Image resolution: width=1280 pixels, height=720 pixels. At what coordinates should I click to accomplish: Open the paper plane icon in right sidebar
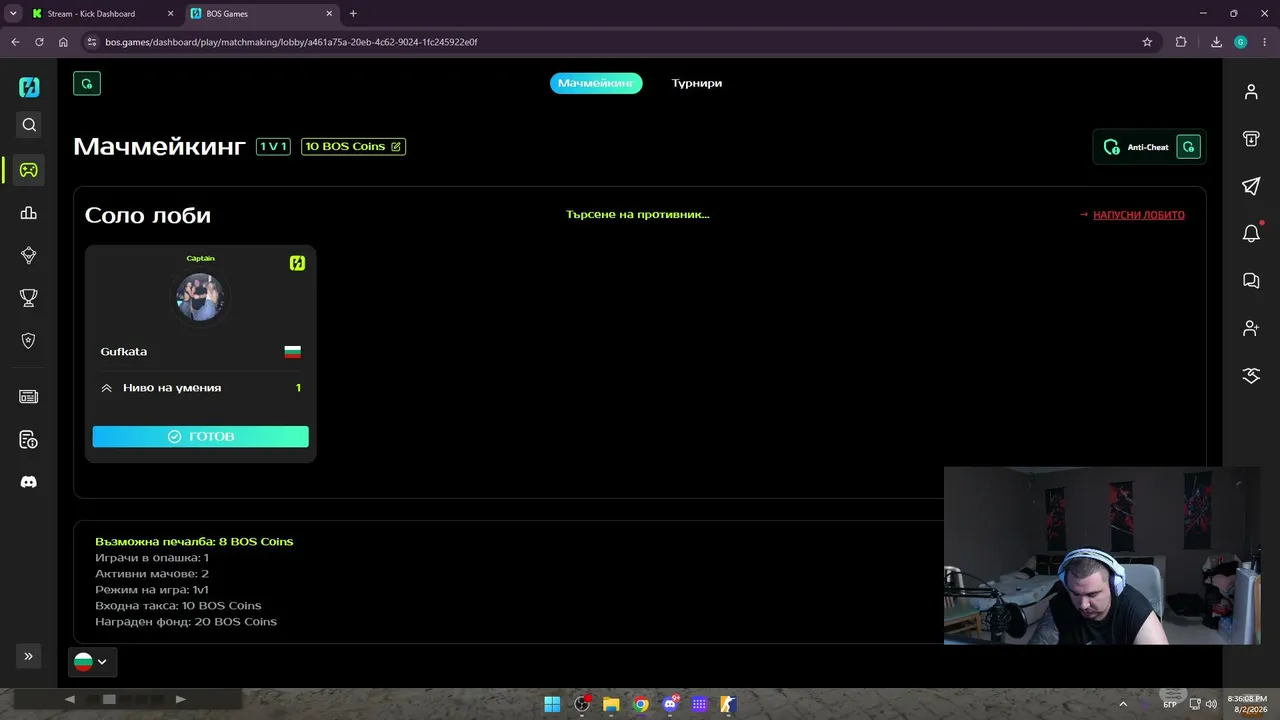tap(1251, 186)
